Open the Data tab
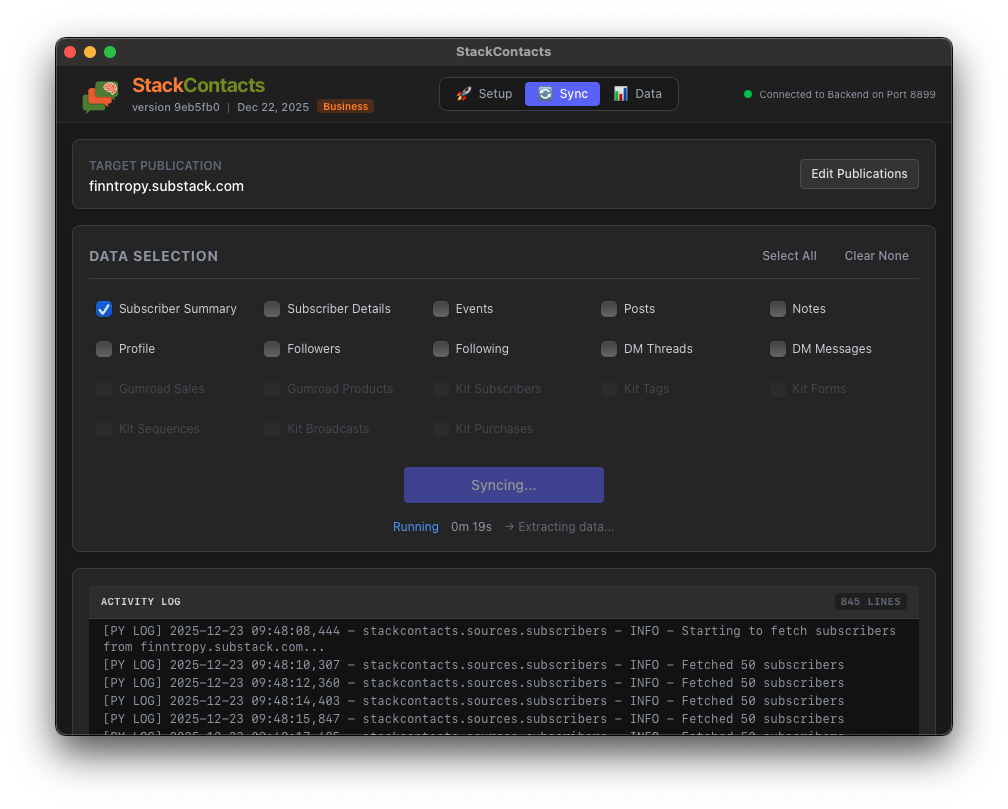 [x=638, y=93]
